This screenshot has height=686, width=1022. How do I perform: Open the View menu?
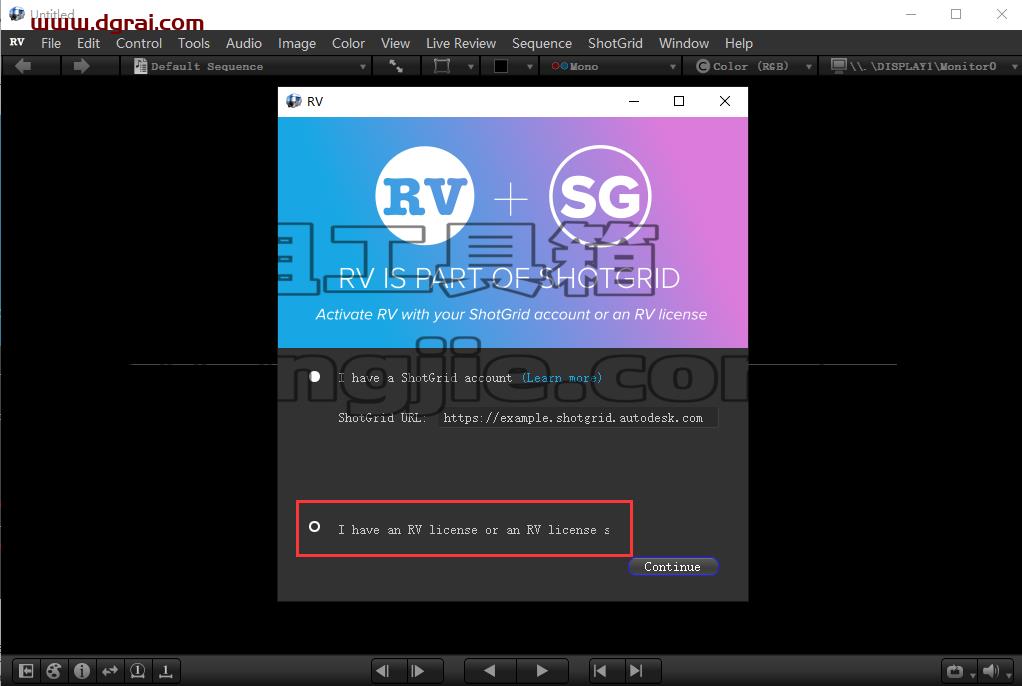click(395, 43)
